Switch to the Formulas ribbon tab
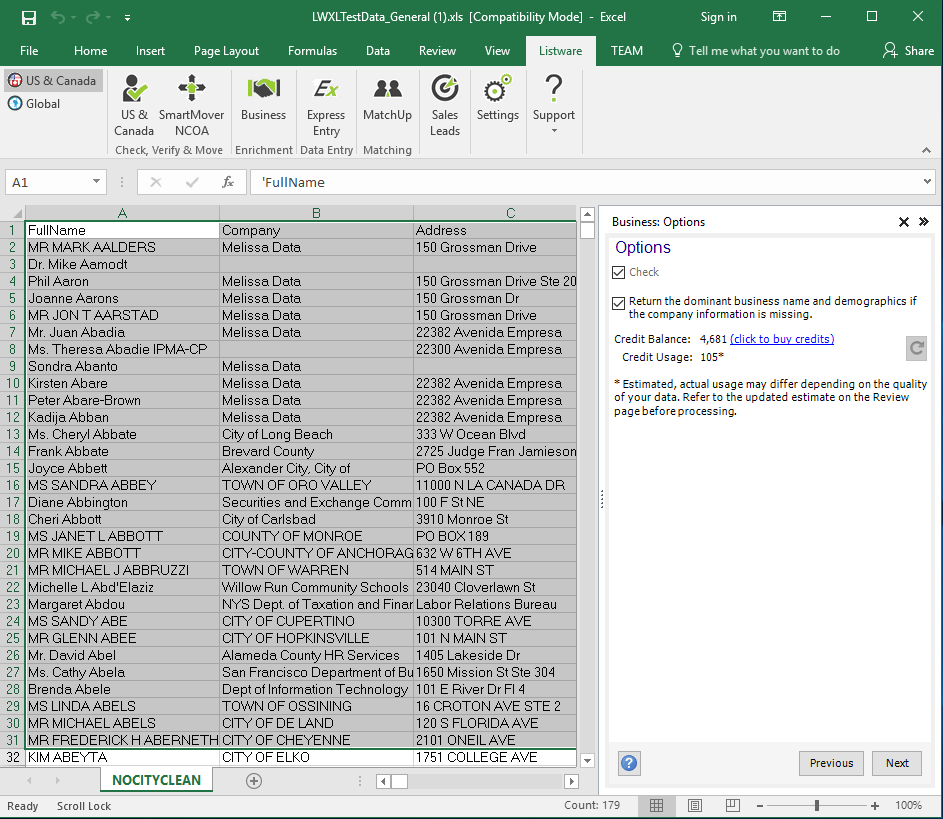Screen dimensions: 943x819 coord(312,51)
